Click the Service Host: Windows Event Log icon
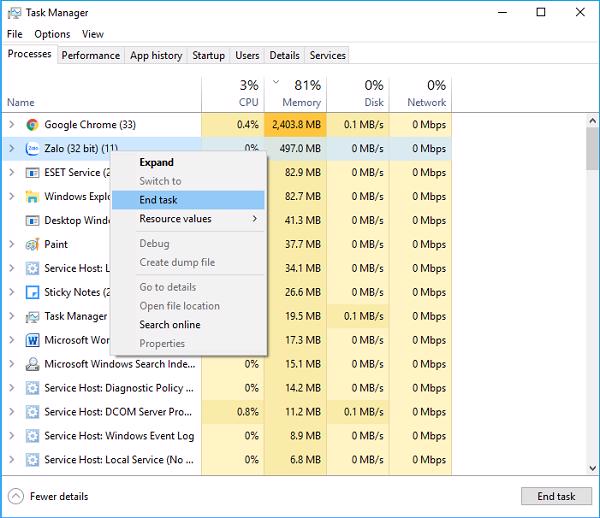The height and width of the screenshot is (518, 600). tap(32, 436)
